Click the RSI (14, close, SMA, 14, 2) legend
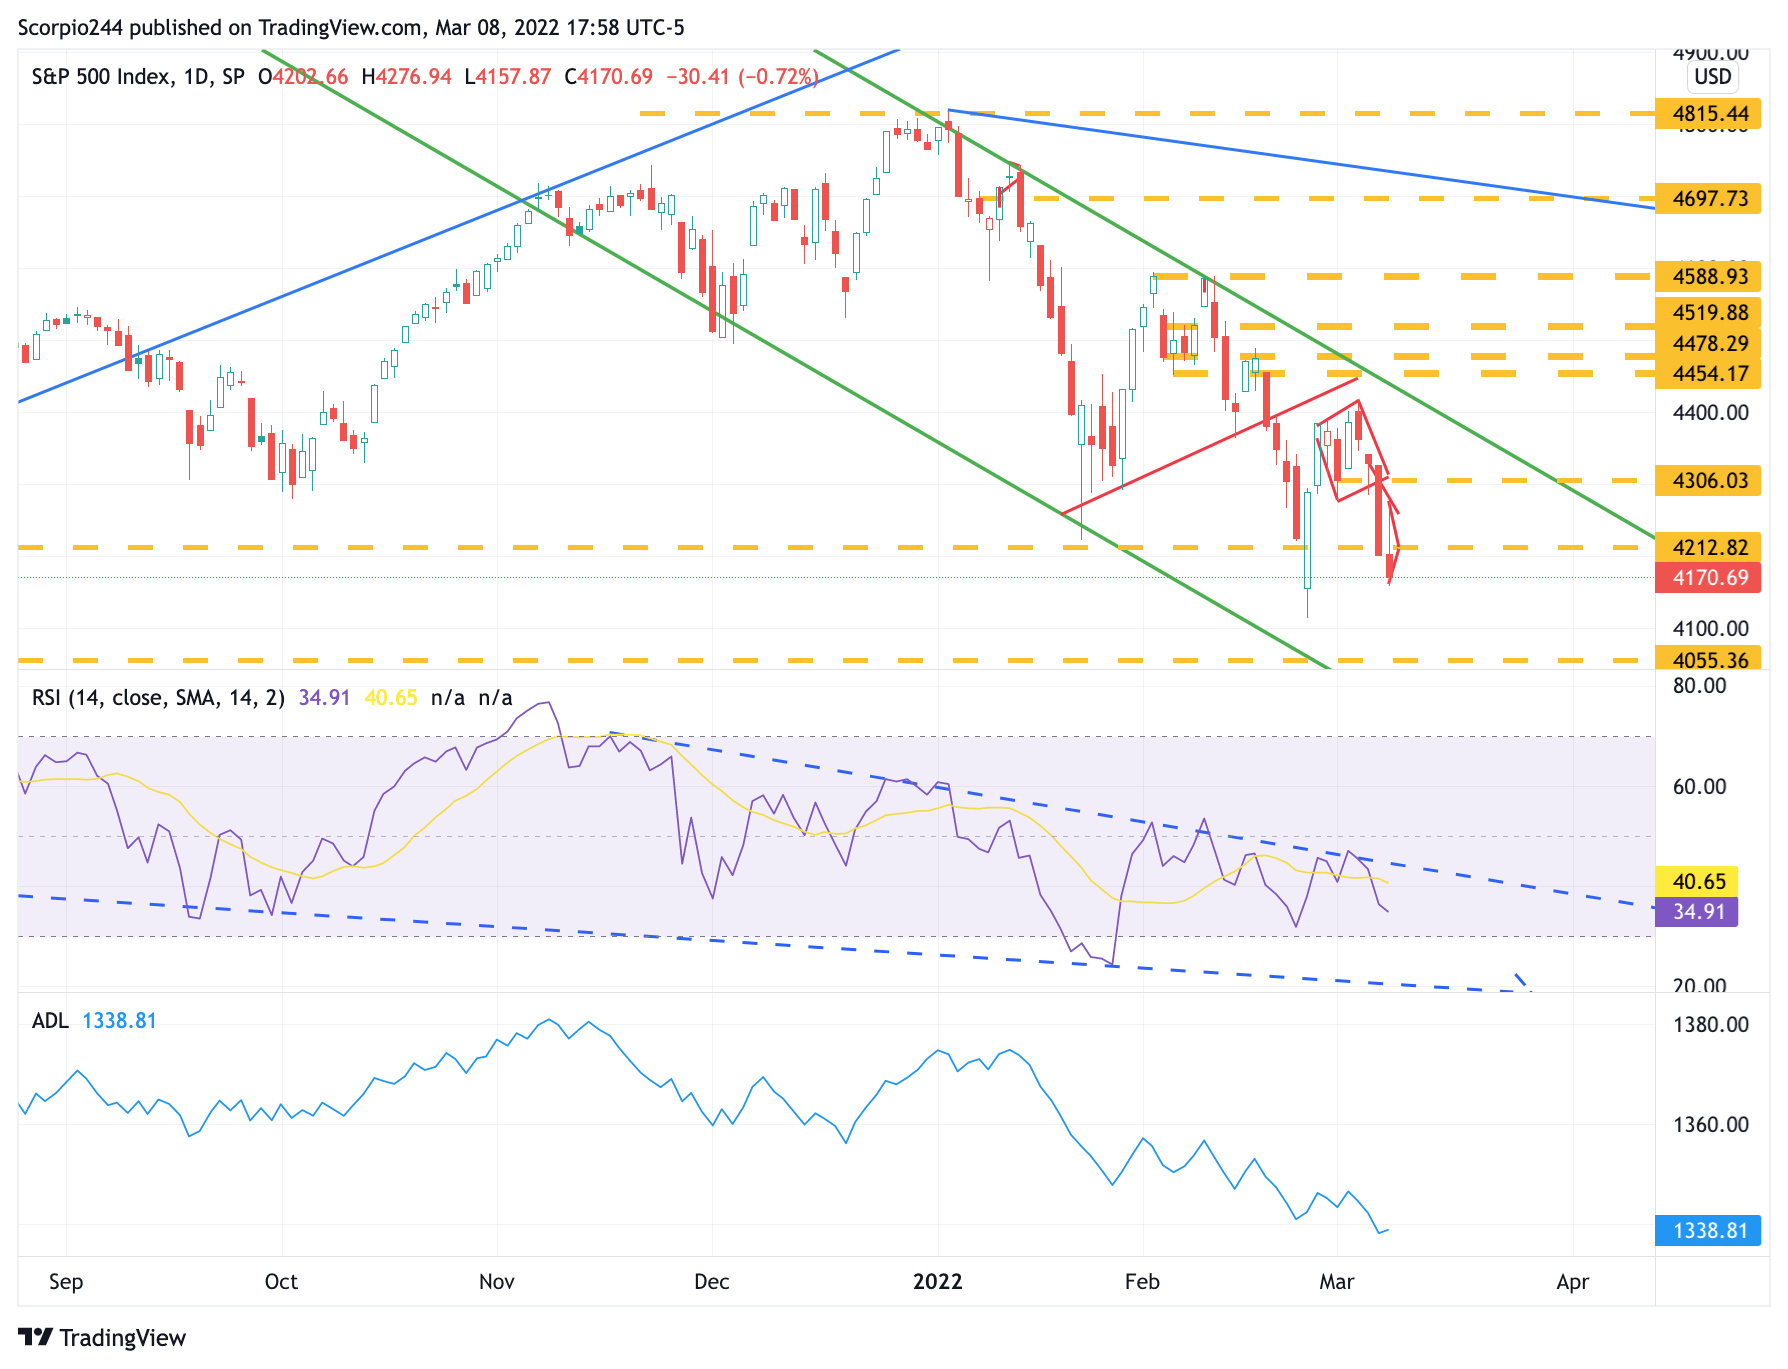 (x=158, y=698)
